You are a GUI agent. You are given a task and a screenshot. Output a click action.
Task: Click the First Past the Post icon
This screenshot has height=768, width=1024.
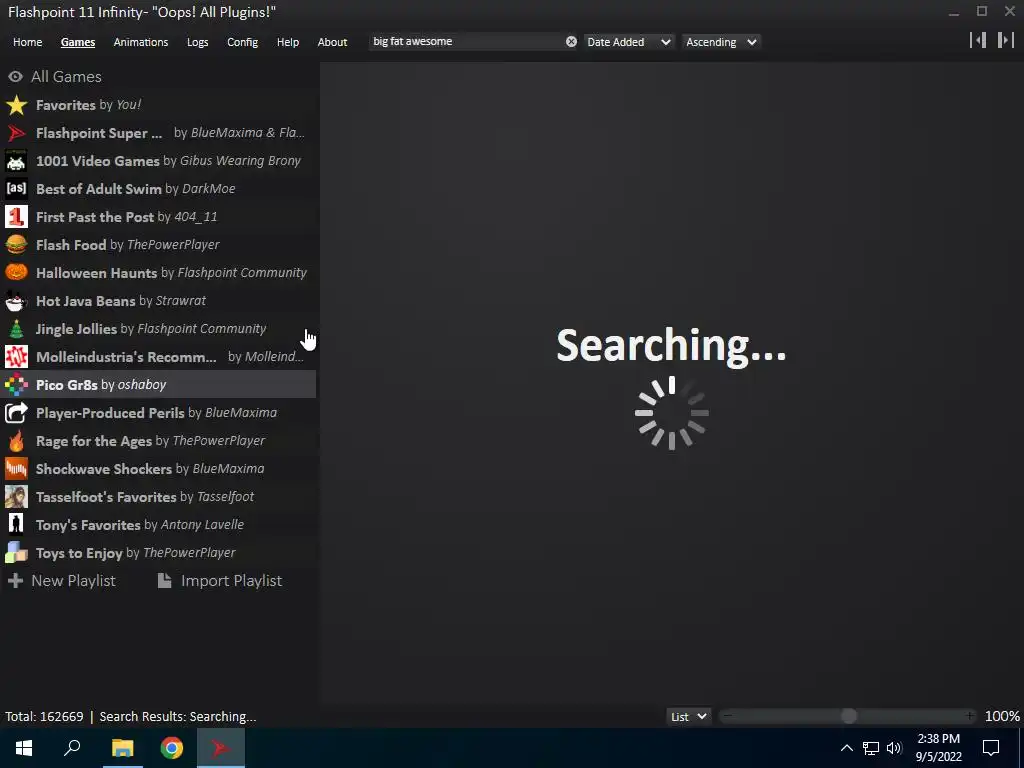(x=16, y=217)
